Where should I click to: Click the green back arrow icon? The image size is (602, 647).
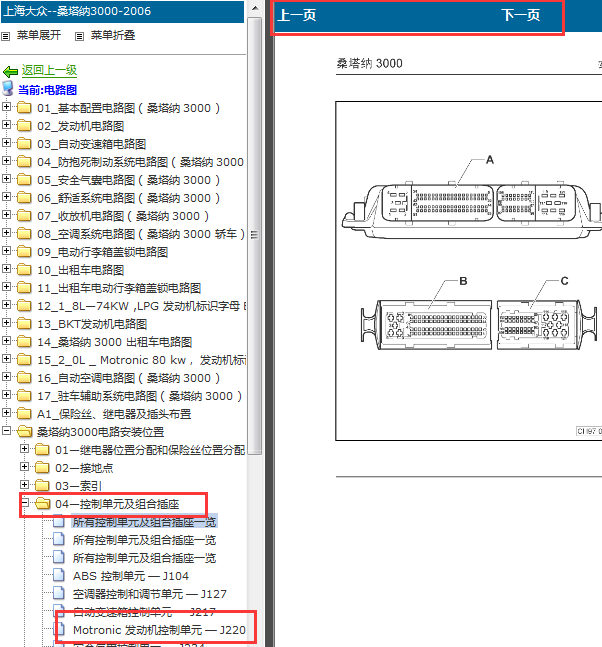pyautogui.click(x=10, y=72)
